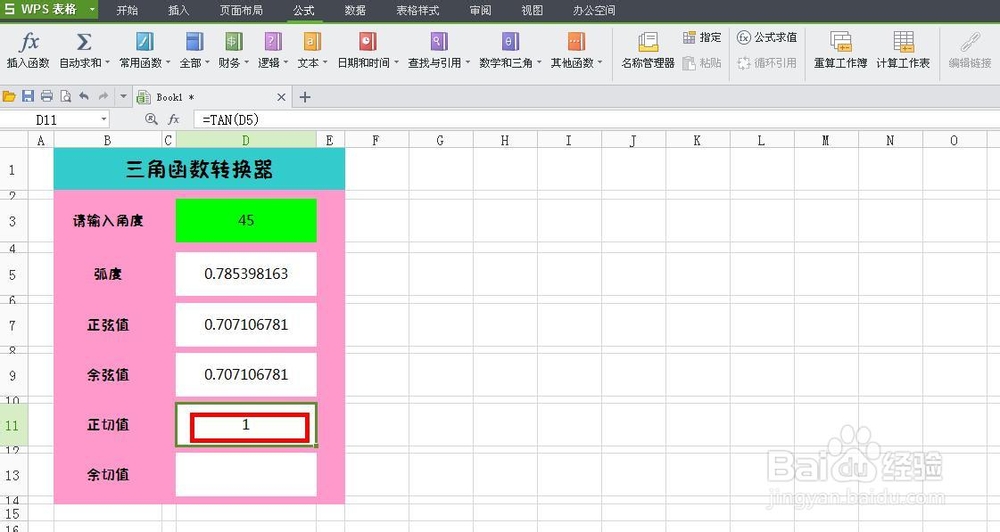Viewport: 1000px width, 532px height.
Task: Open the WPS 表格 application menu dropdown
Action: click(x=92, y=9)
